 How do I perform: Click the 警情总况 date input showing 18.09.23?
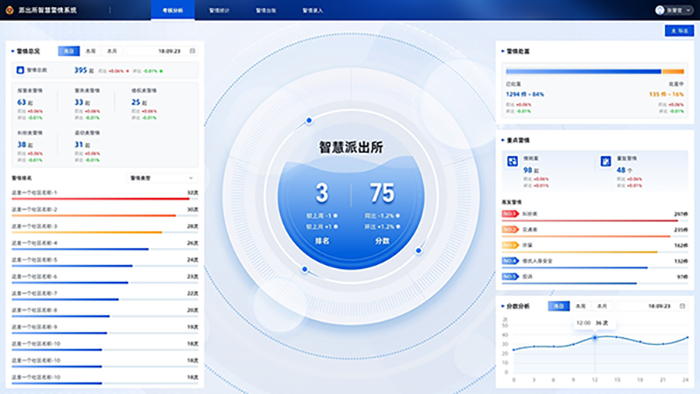(x=162, y=51)
